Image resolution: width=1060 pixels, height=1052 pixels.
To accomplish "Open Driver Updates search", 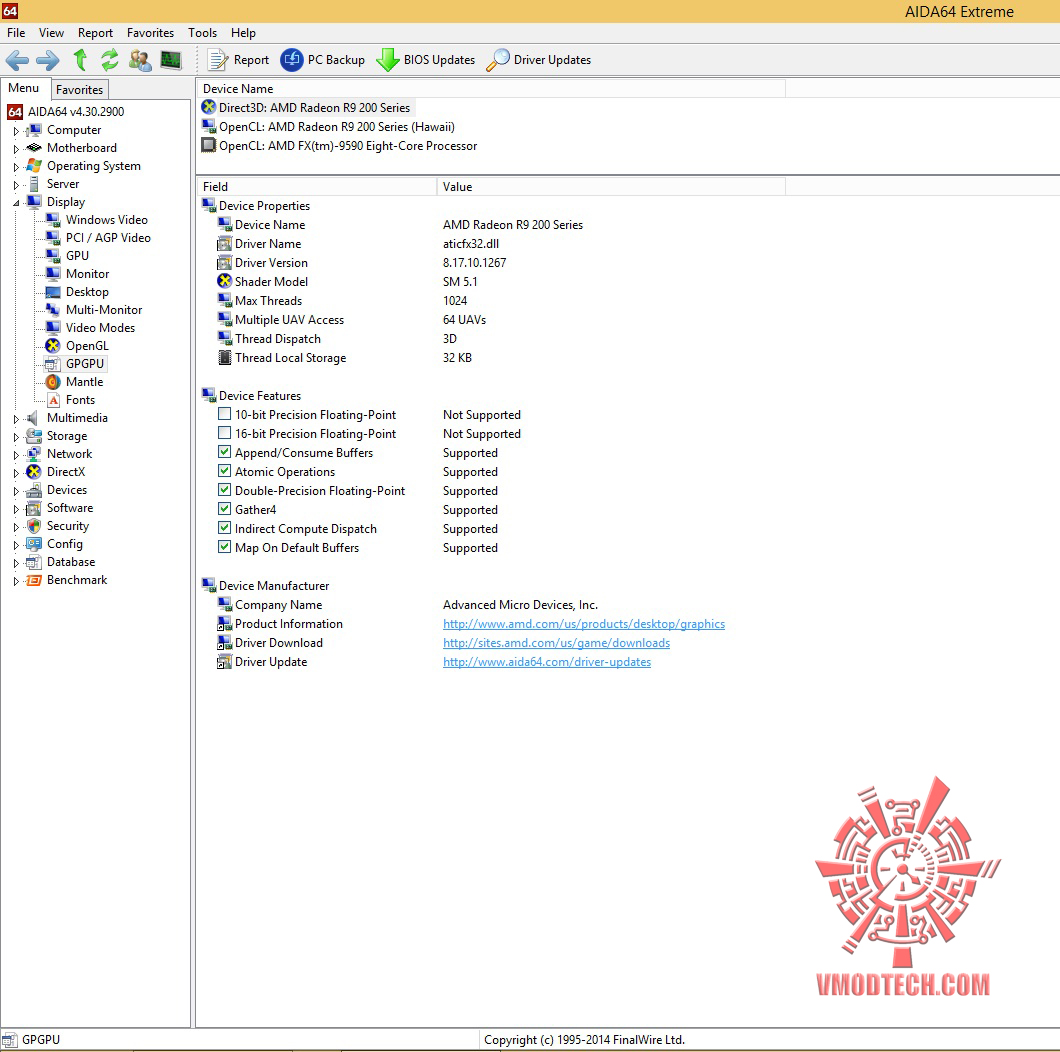I will tap(539, 60).
